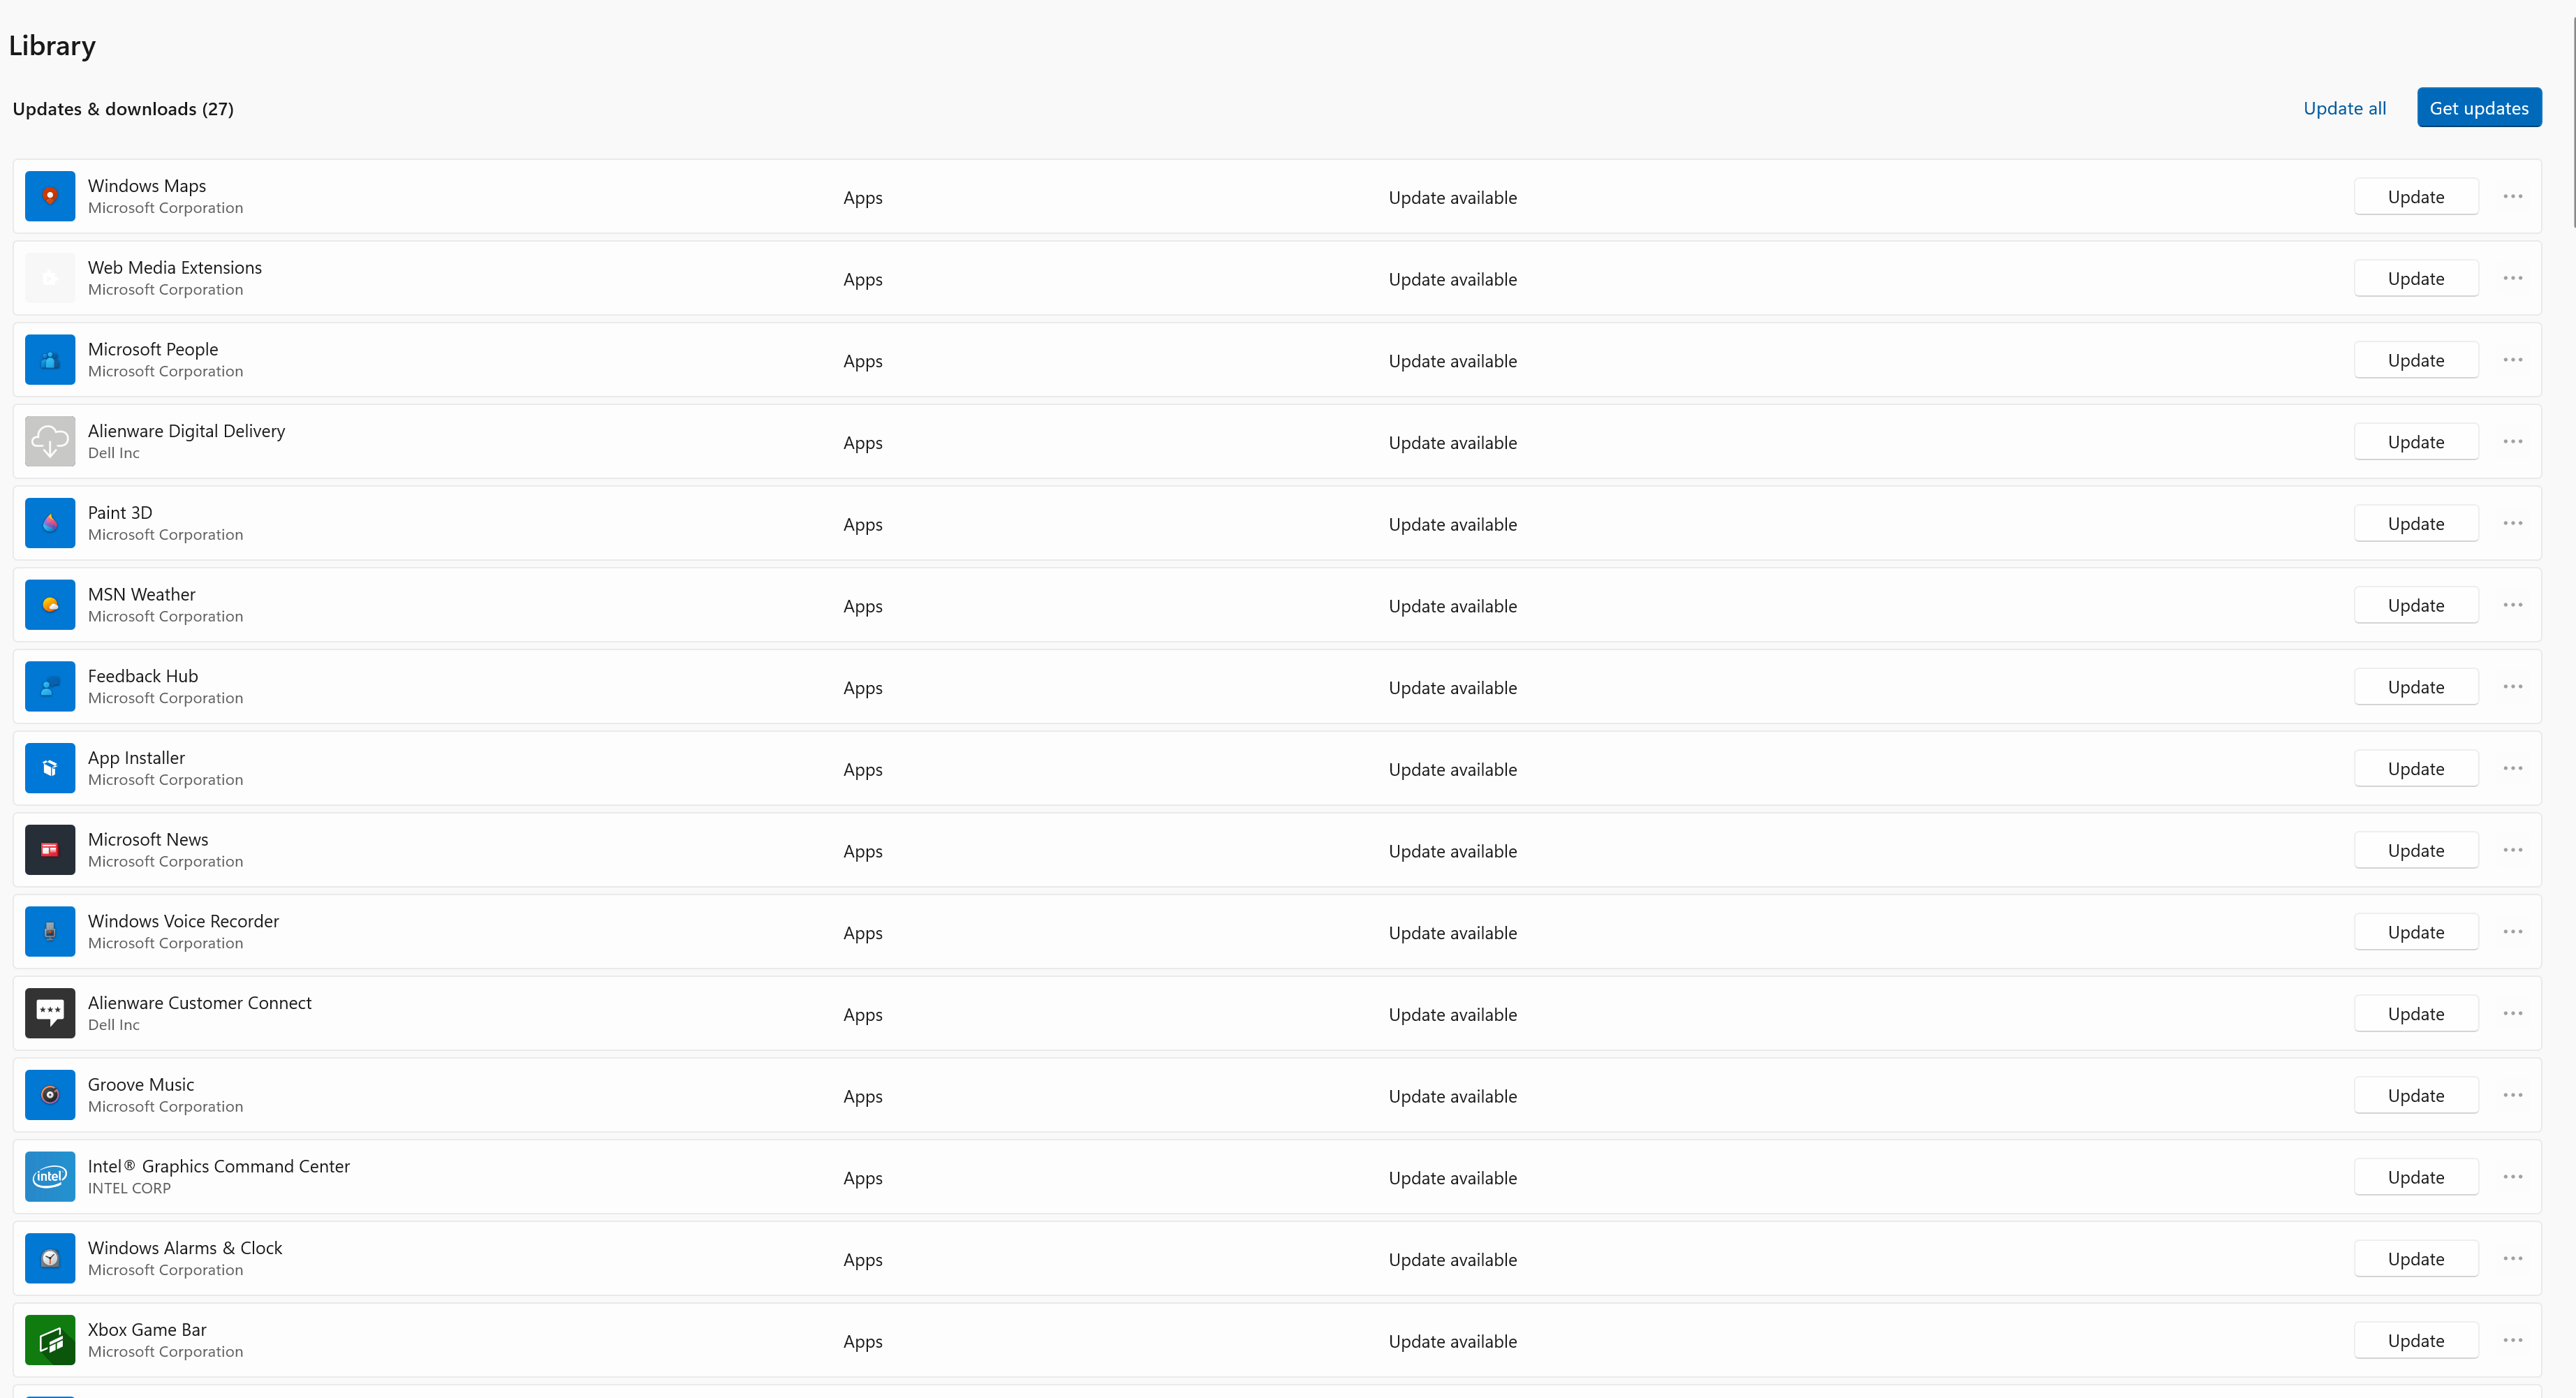Viewport: 2576px width, 1398px height.
Task: Click the Alienware Digital Delivery cloud icon
Action: (50, 441)
